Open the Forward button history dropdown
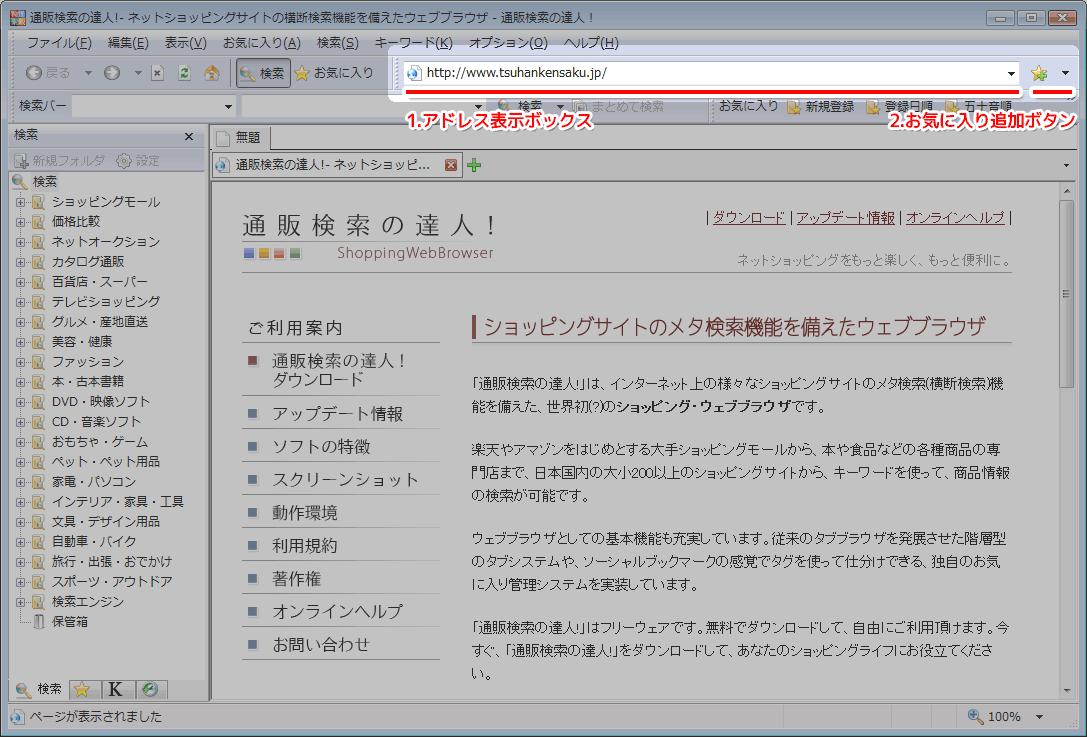The image size is (1087, 737). coord(138,73)
